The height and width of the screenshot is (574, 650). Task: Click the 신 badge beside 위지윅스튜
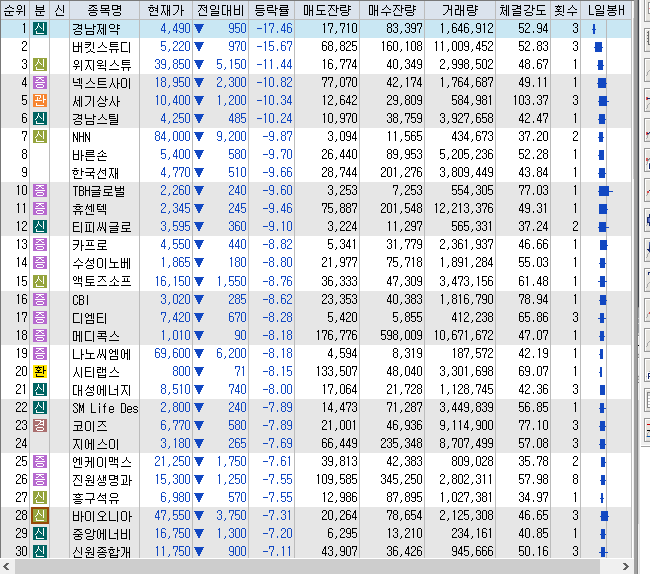40,65
